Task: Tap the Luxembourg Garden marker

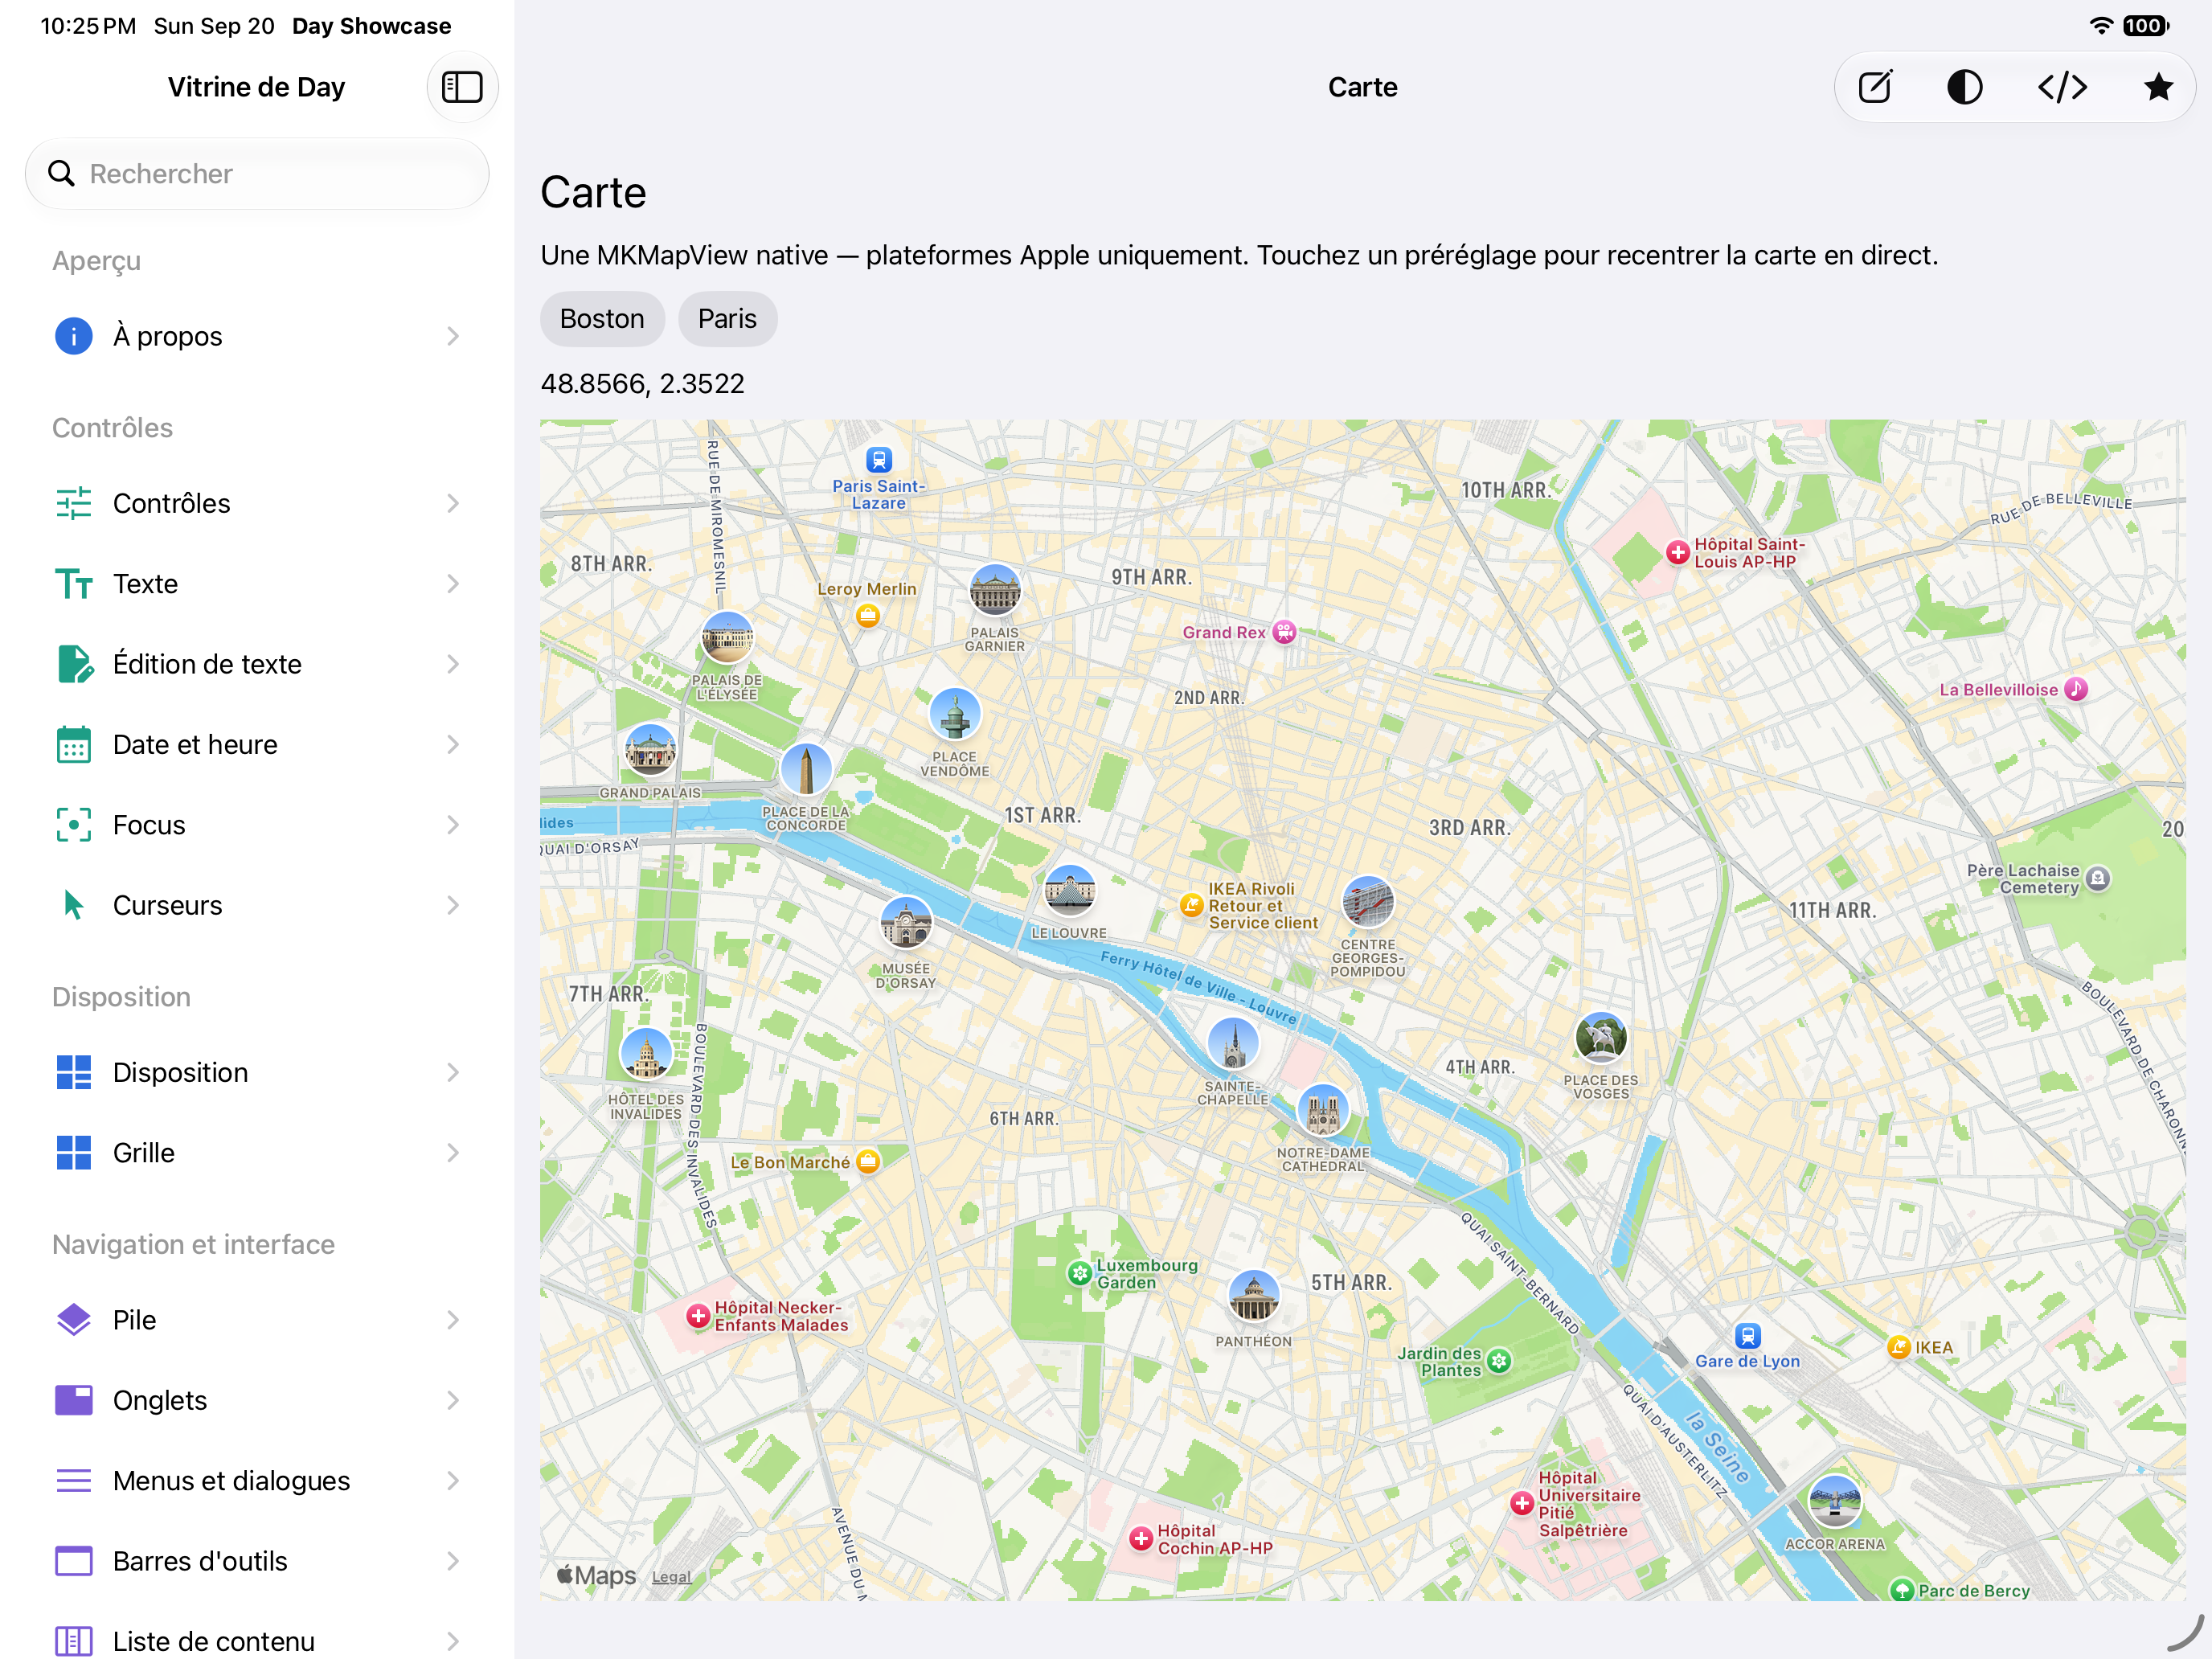Action: click(x=1079, y=1274)
